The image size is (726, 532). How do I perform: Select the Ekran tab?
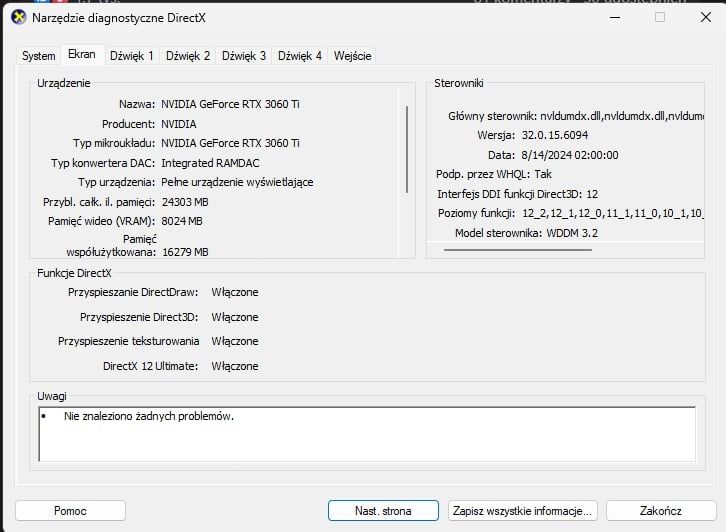82,54
